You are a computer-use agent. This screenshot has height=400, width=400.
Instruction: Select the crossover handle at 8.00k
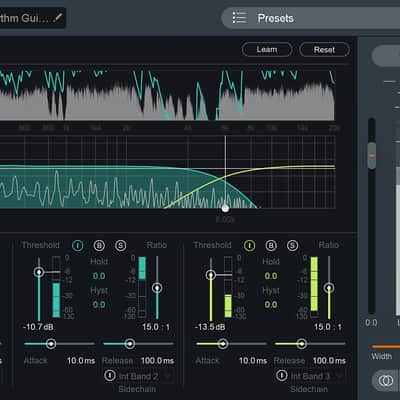tap(225, 209)
